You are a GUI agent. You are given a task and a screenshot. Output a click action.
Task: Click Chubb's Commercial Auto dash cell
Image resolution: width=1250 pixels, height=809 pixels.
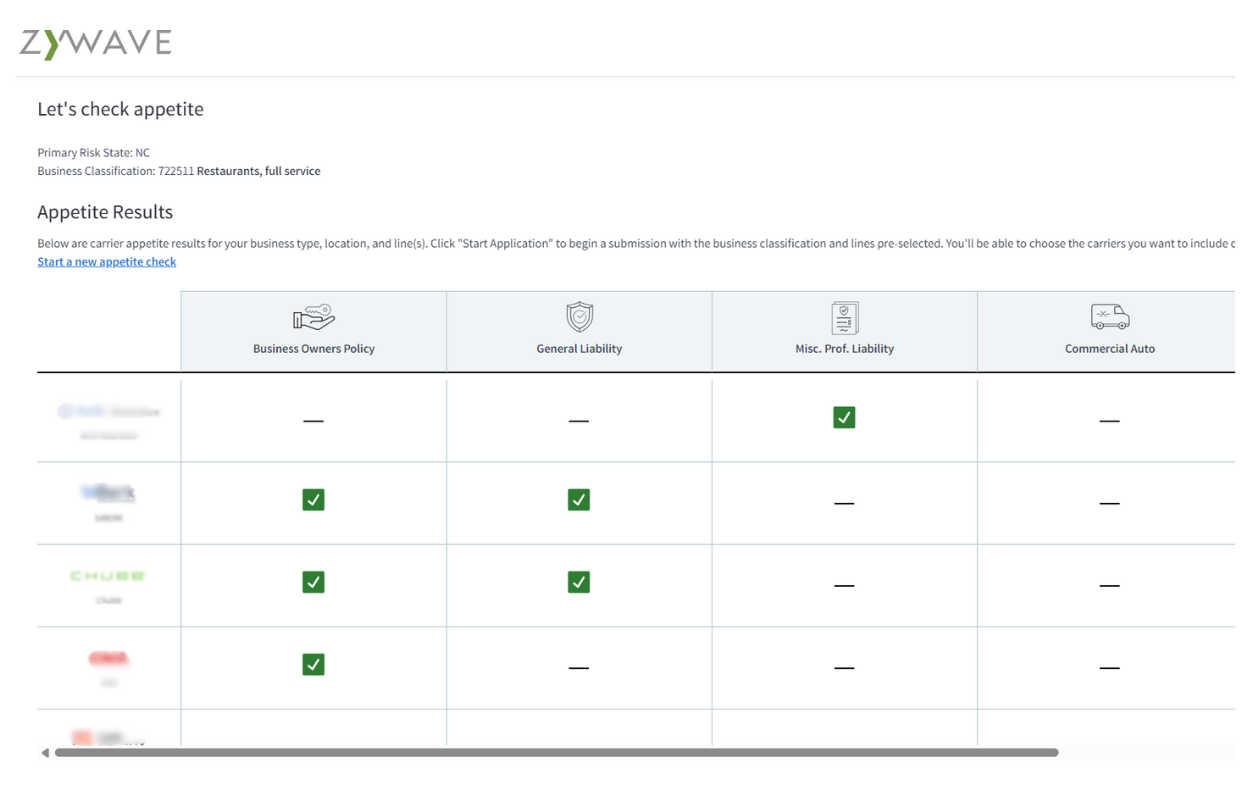pos(1109,585)
